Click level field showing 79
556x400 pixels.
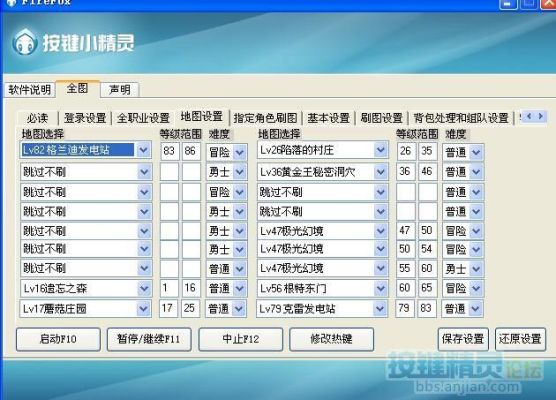point(405,308)
